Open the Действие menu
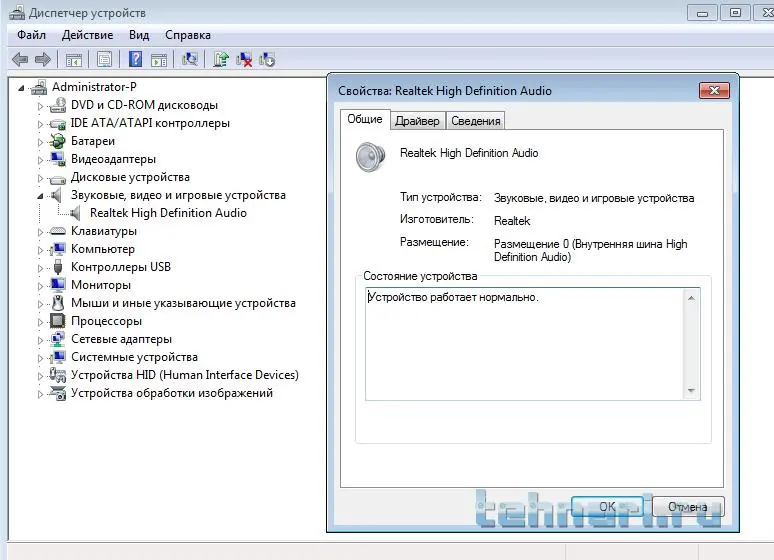 click(x=87, y=35)
